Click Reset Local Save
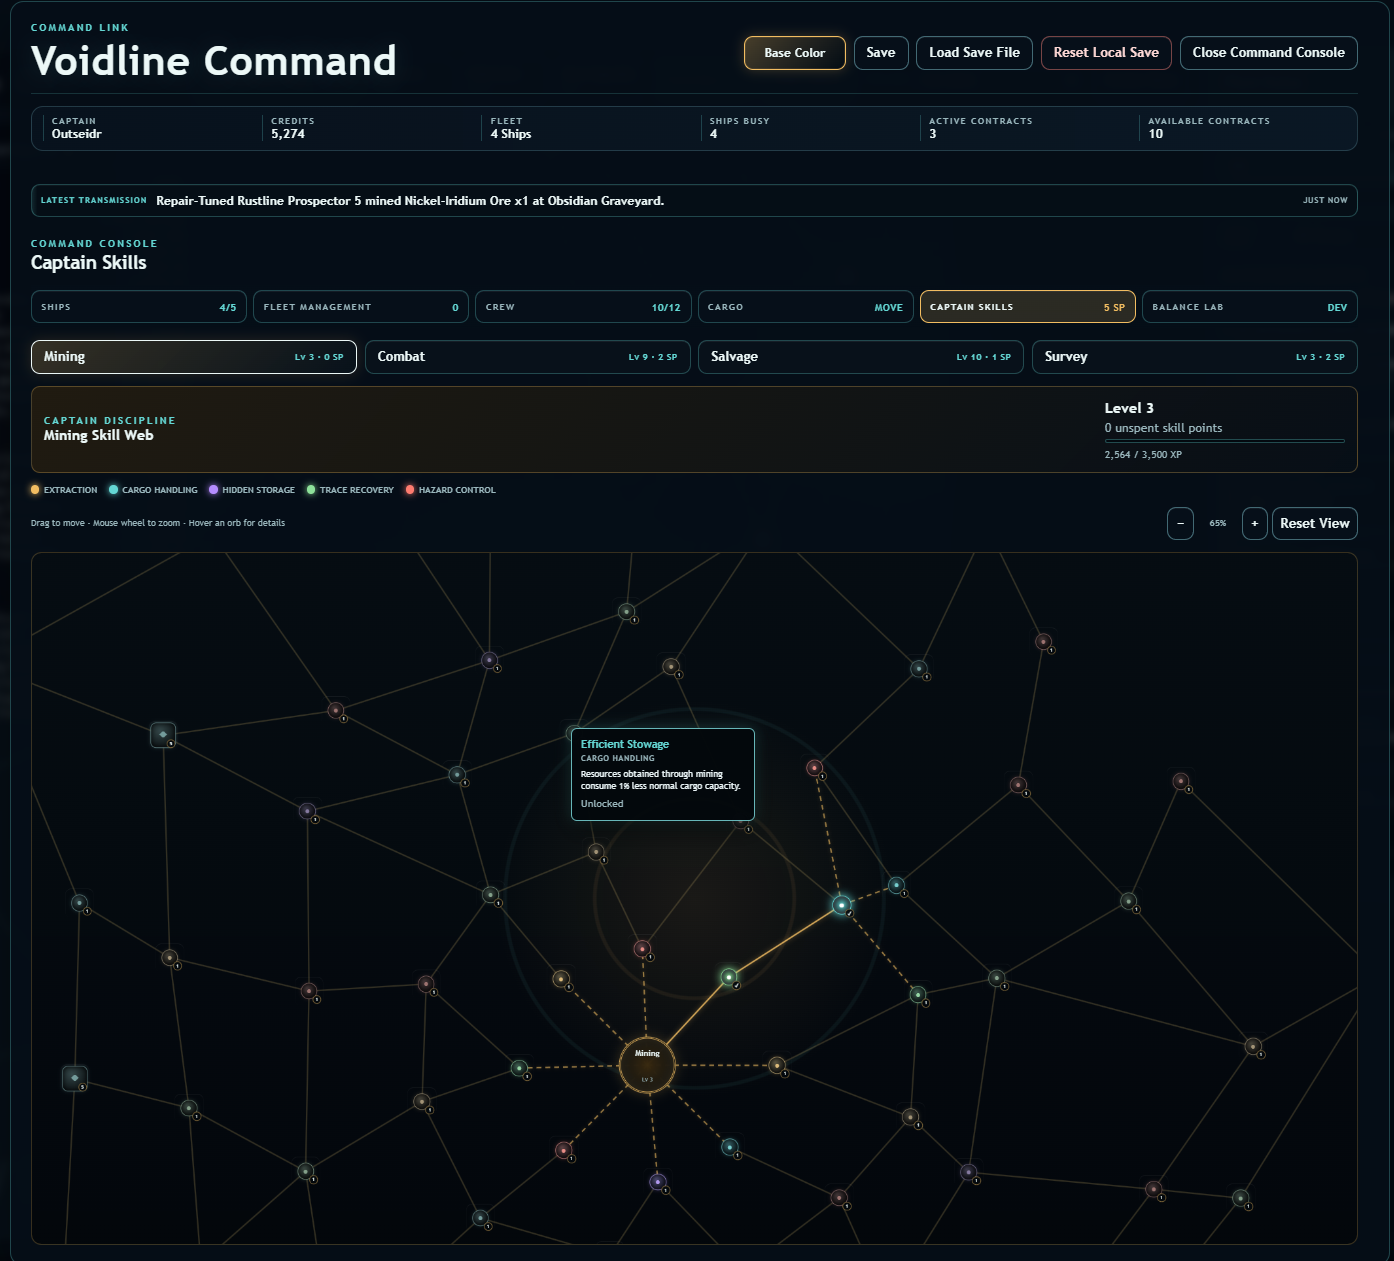1394x1261 pixels. (x=1106, y=53)
